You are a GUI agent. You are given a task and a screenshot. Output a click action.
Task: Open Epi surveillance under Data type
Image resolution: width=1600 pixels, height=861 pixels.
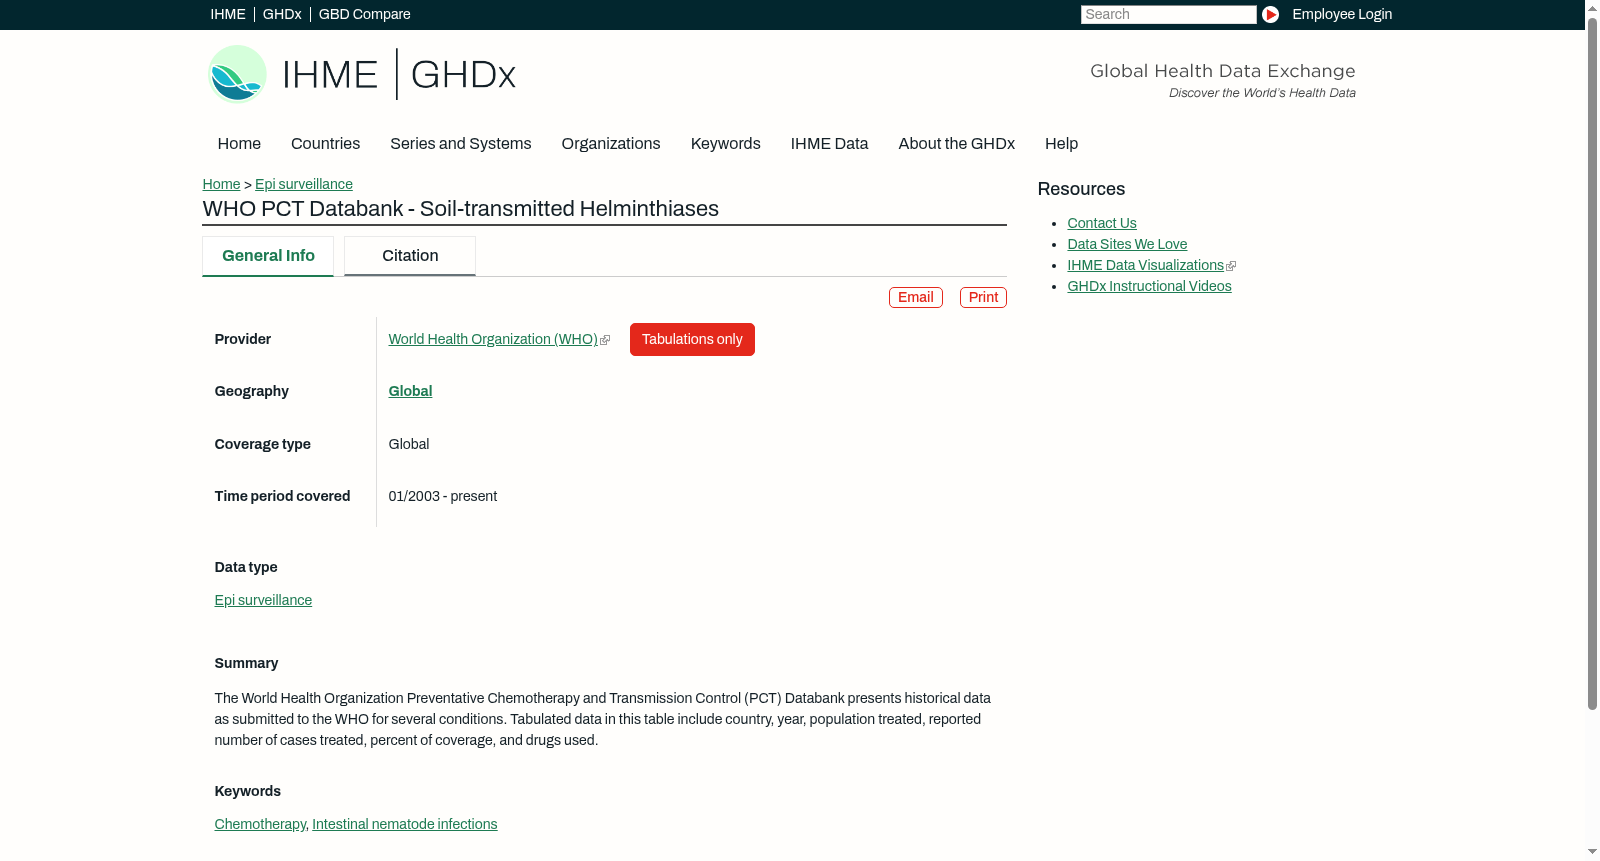(263, 601)
